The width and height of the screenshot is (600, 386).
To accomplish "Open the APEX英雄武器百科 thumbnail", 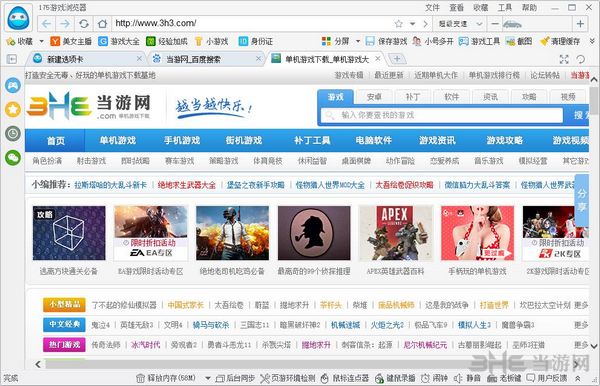I will tap(396, 233).
